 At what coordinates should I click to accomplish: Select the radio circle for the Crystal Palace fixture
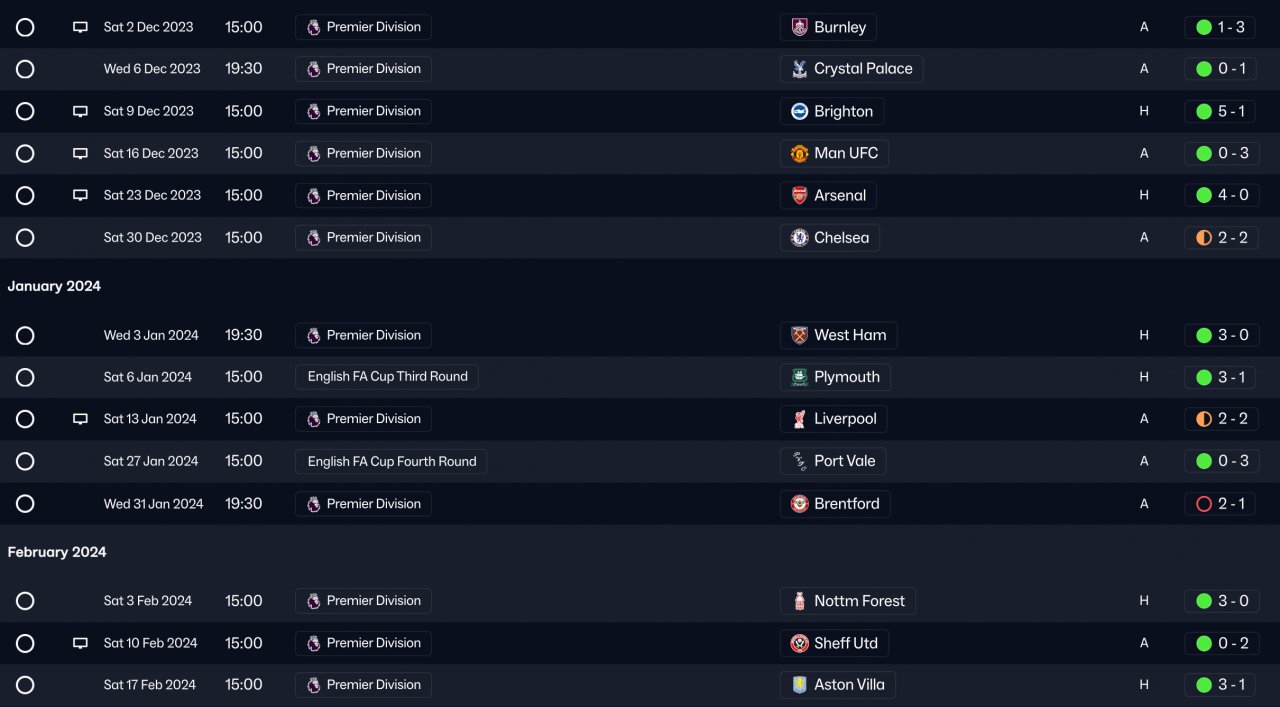[x=25, y=69]
